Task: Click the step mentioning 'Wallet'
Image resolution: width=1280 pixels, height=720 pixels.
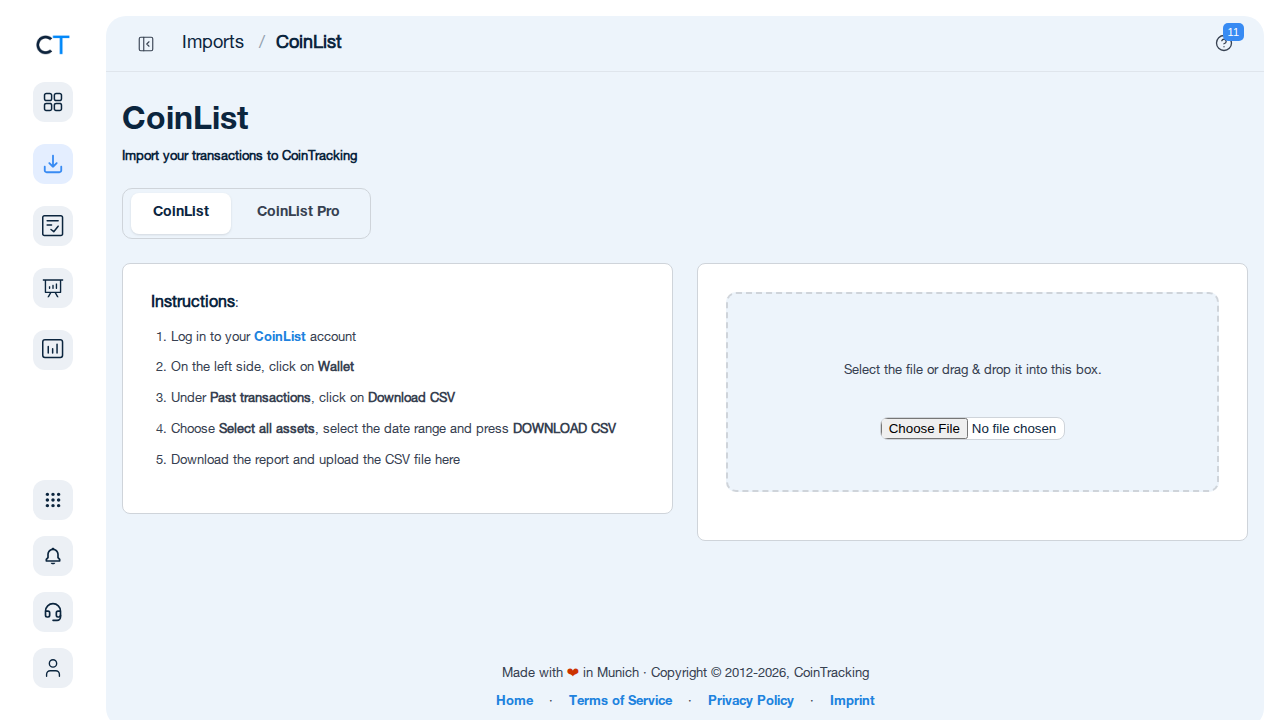Action: click(262, 367)
